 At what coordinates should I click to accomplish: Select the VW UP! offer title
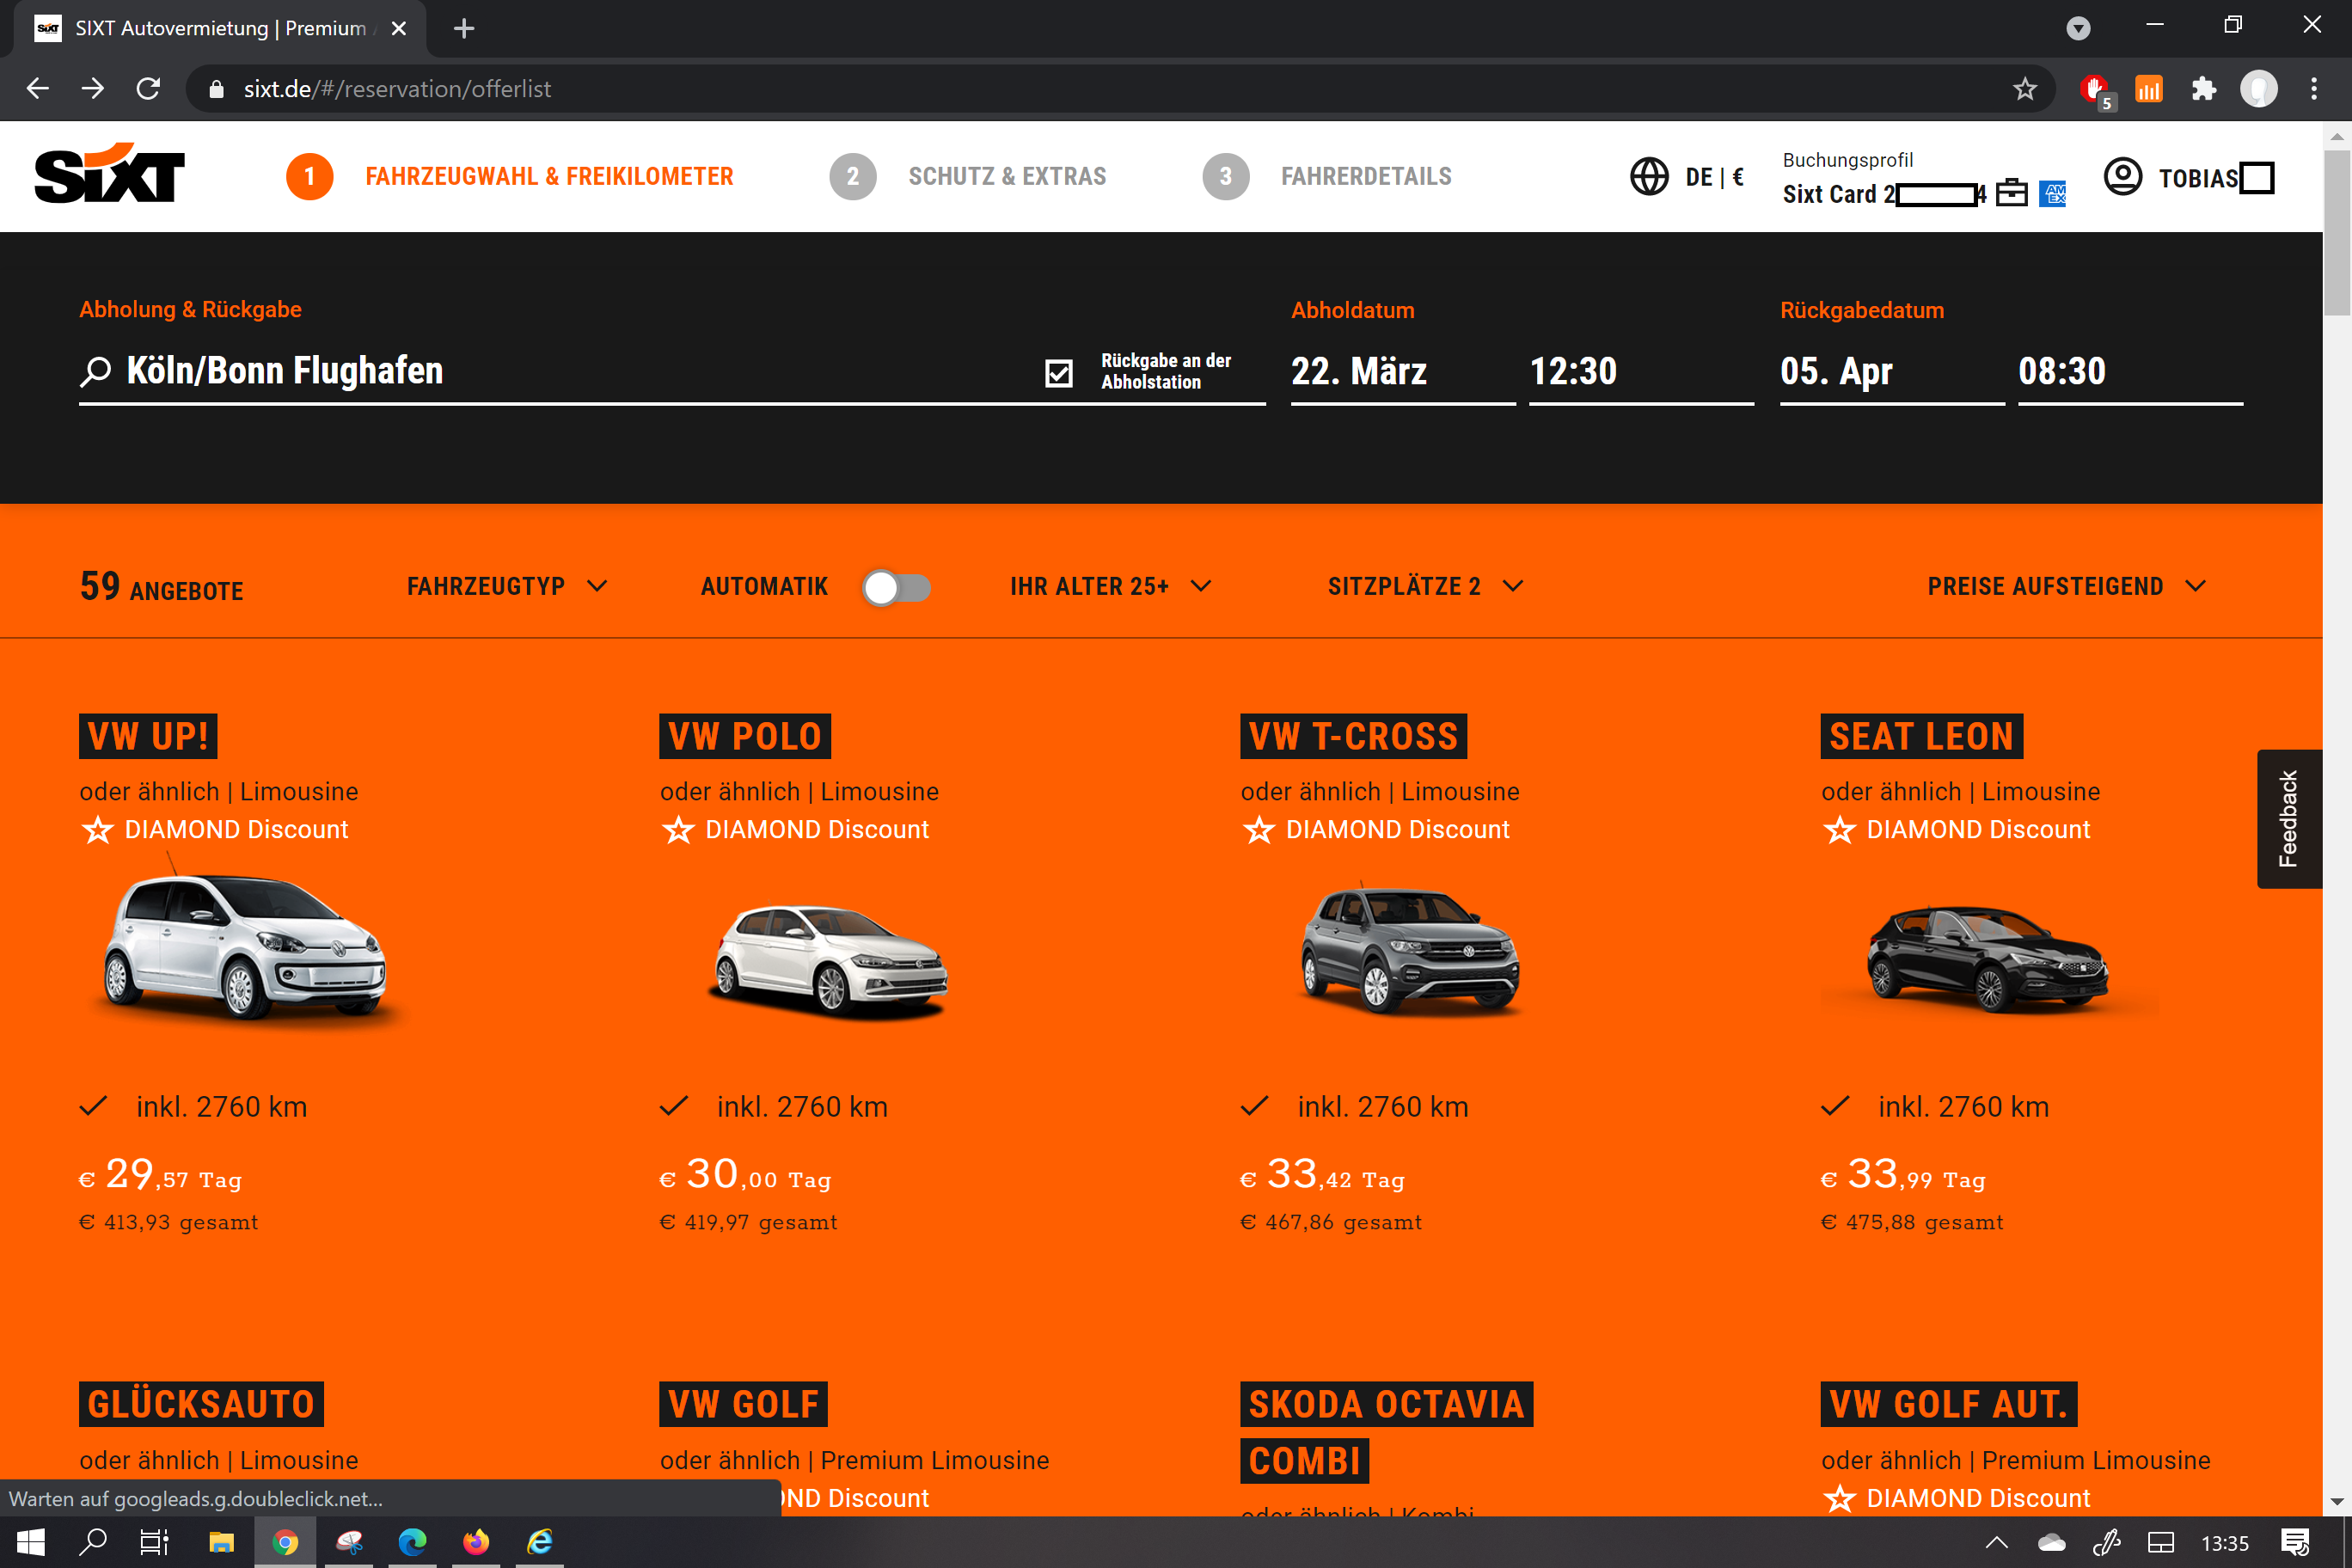click(148, 737)
